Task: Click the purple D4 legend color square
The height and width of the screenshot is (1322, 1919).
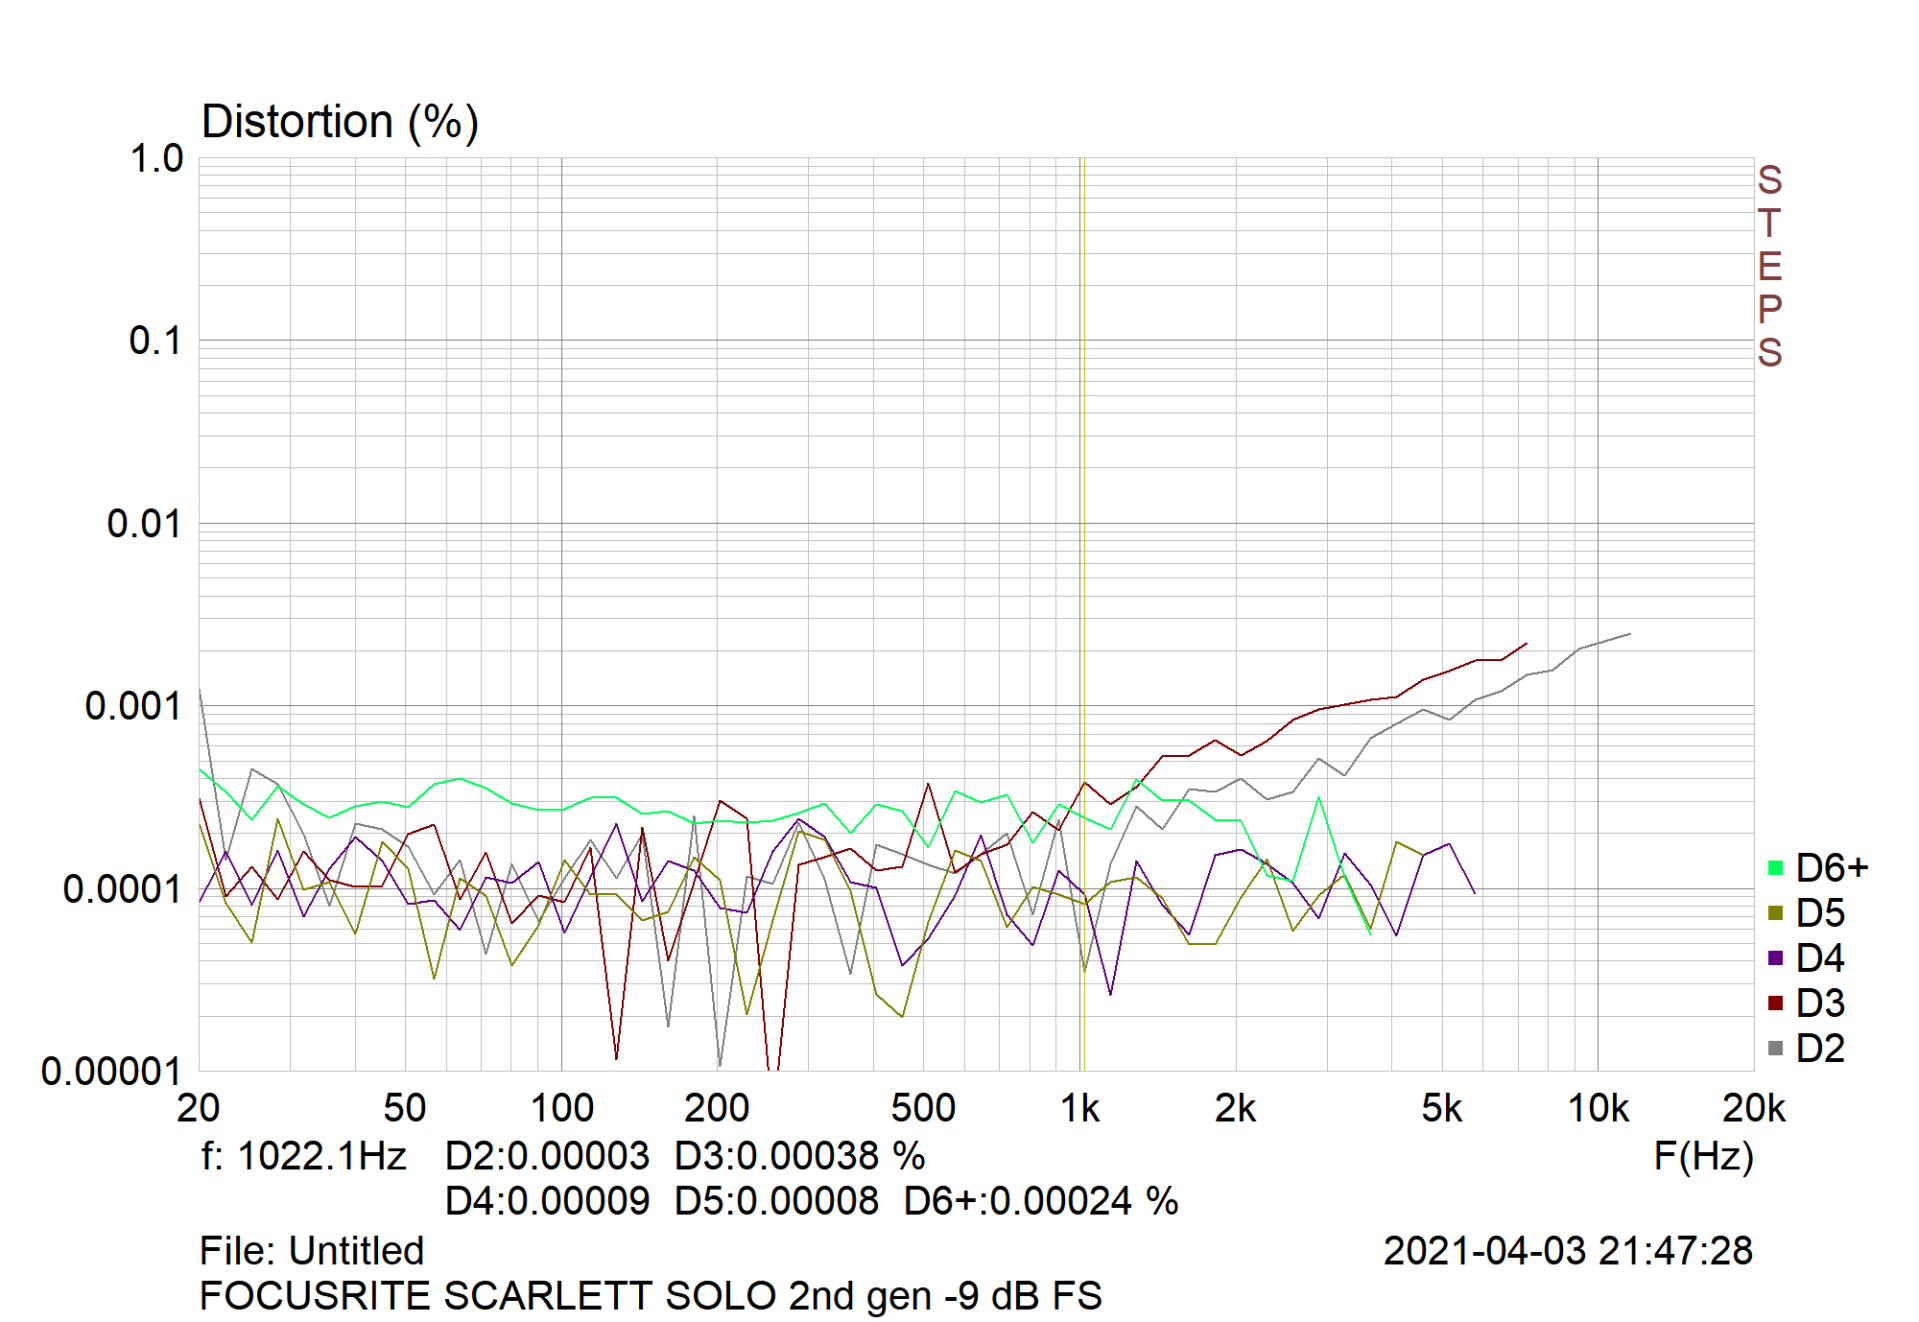Action: [x=1775, y=958]
